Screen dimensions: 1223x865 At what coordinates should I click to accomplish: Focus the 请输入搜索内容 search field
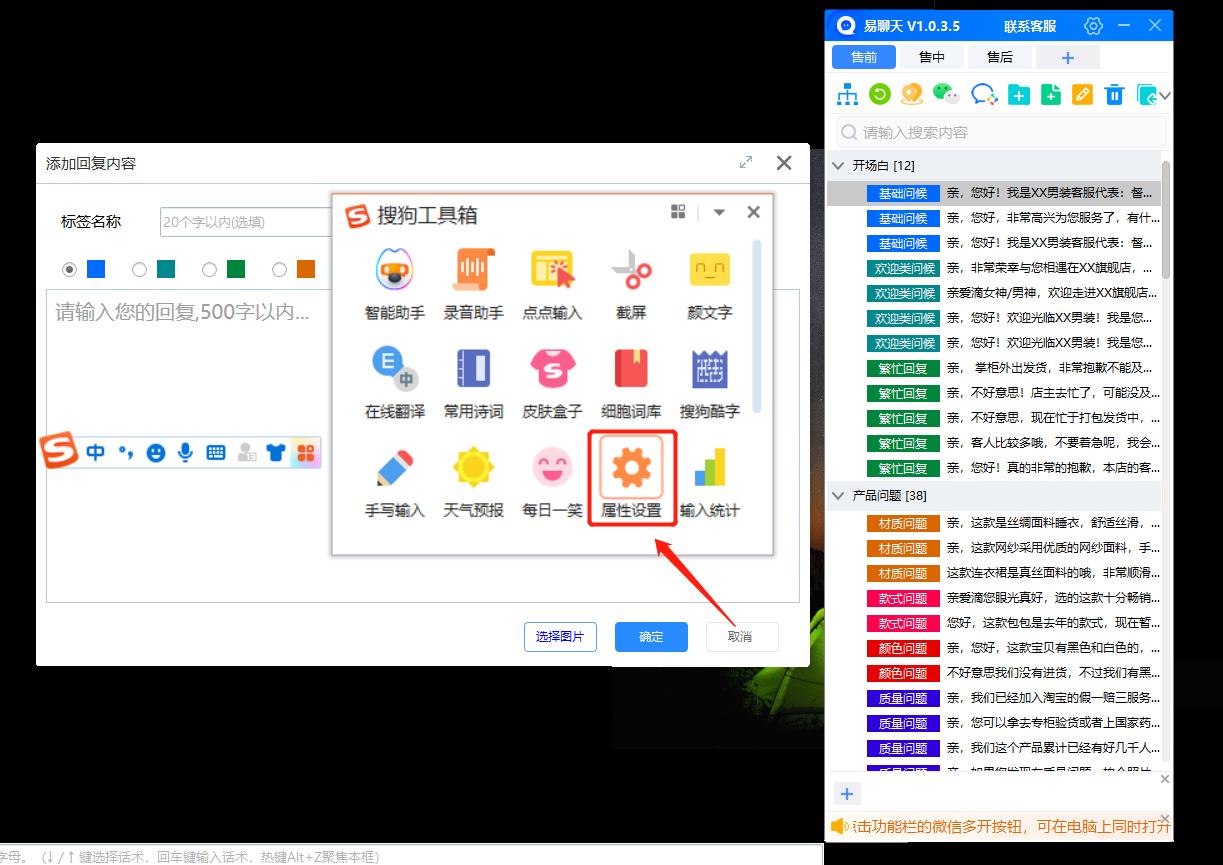[x=1001, y=132]
